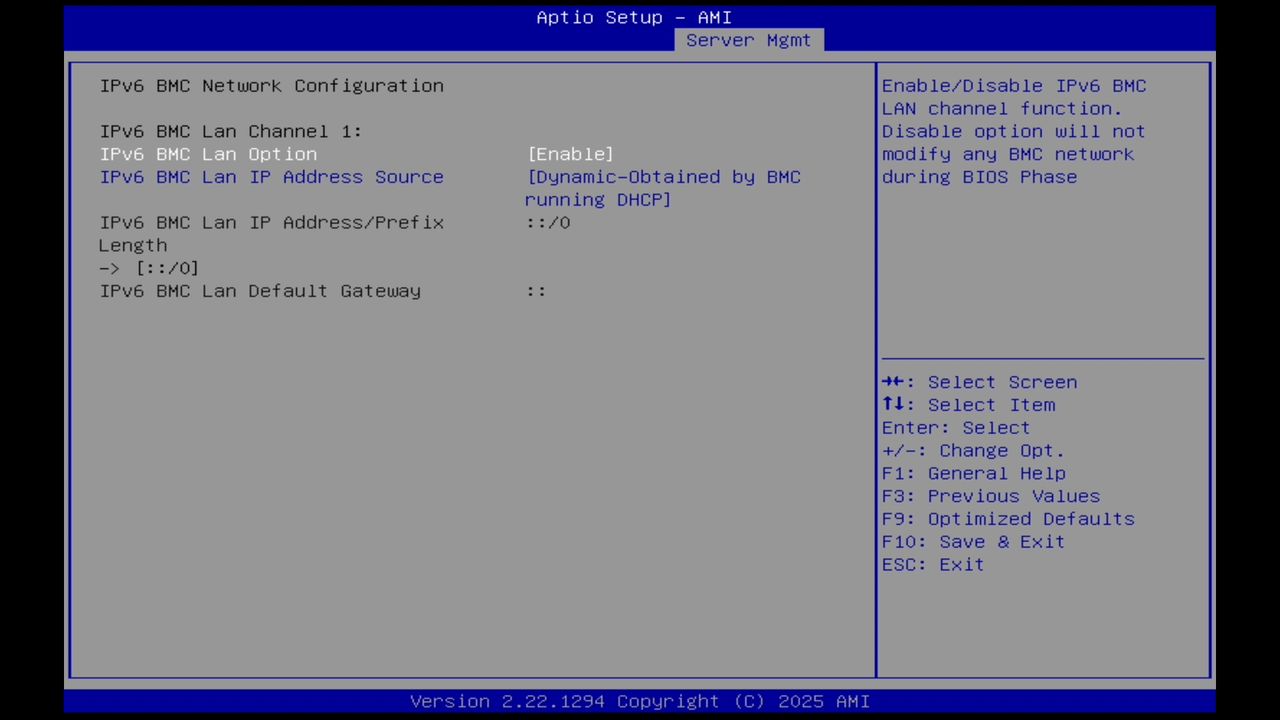Click the Enter Select hint
This screenshot has width=1280, height=720.
[x=955, y=427]
